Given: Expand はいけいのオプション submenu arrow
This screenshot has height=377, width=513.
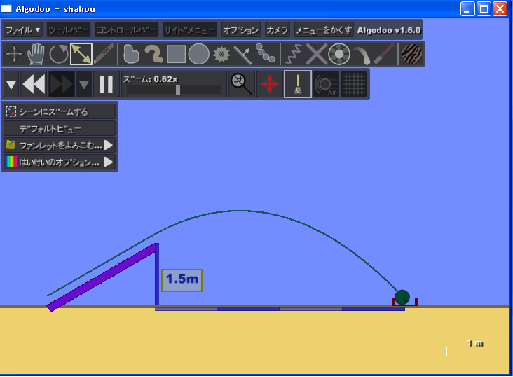Looking at the screenshot, I should (108, 162).
